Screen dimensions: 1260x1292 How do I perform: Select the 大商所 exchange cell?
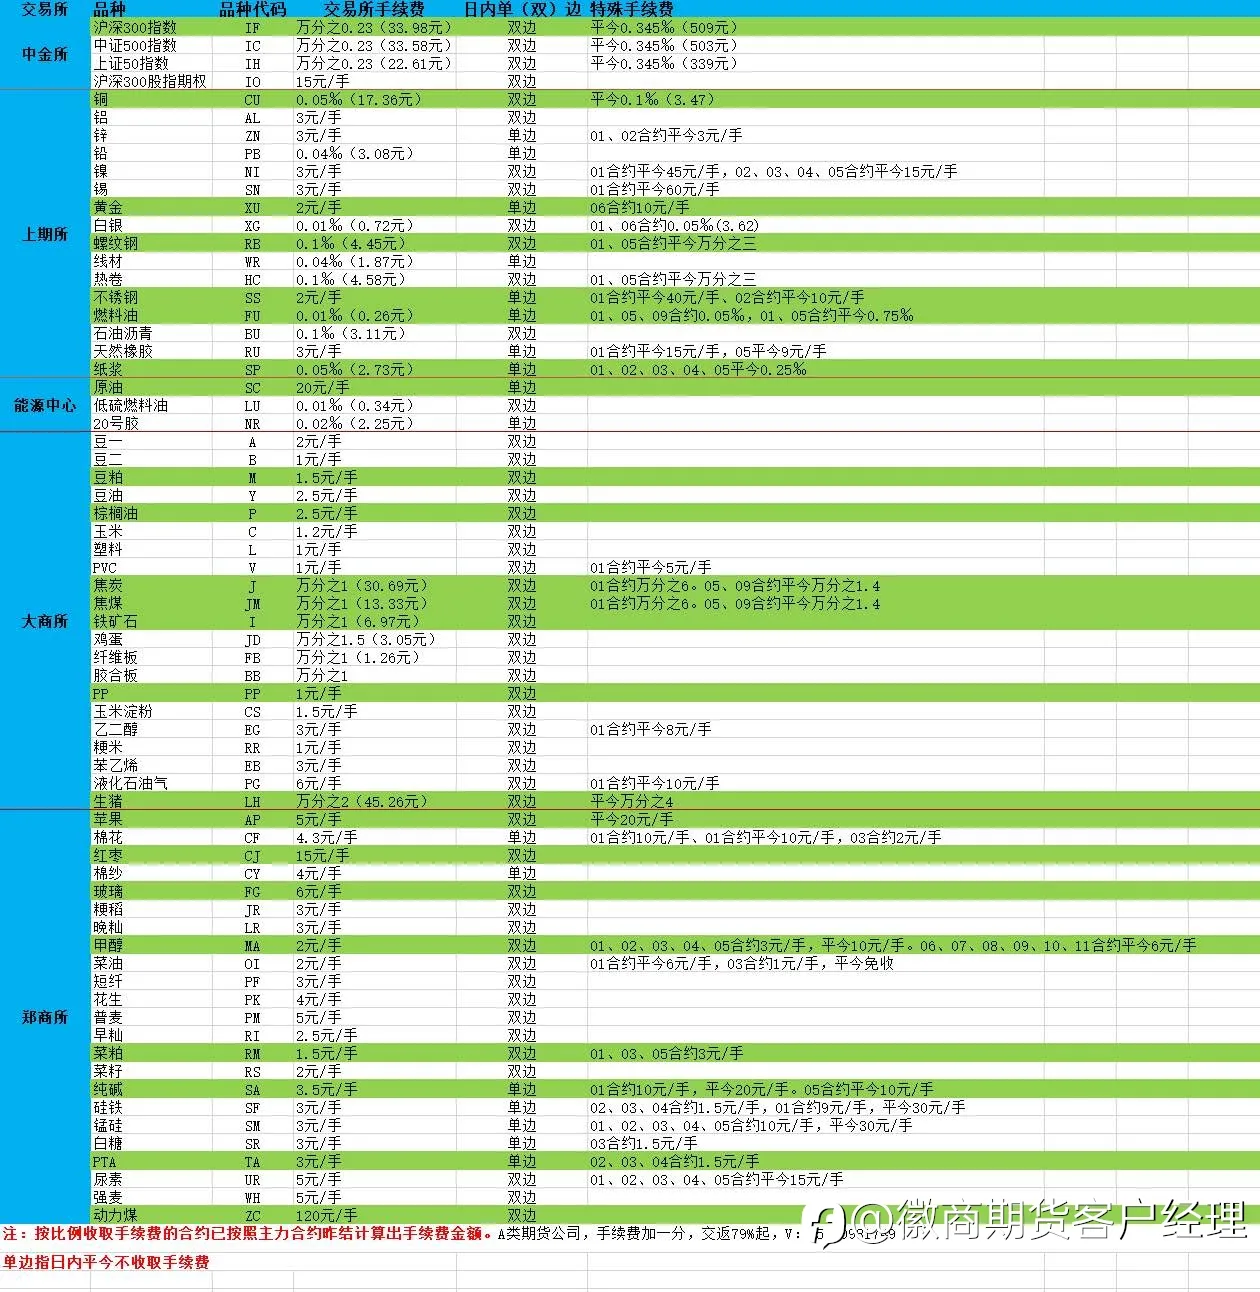(x=45, y=621)
